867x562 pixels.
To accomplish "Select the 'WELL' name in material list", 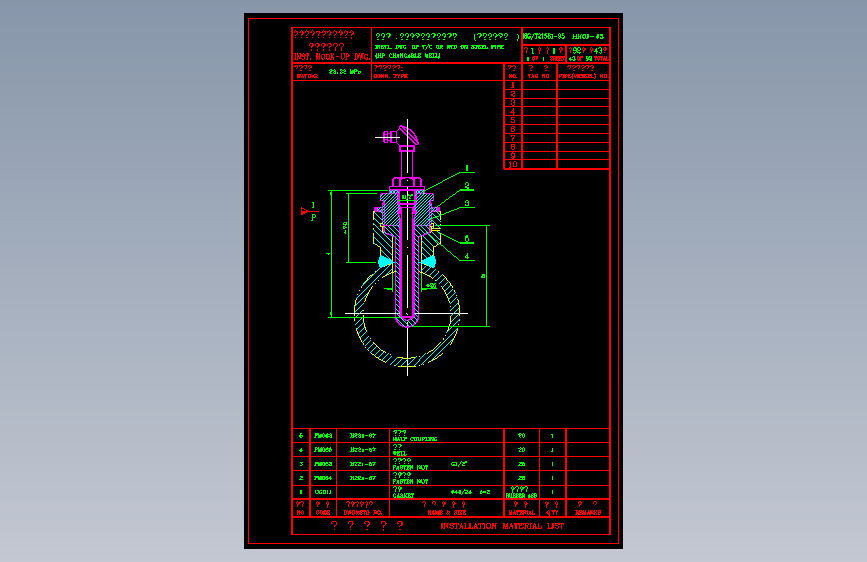I will (x=400, y=454).
